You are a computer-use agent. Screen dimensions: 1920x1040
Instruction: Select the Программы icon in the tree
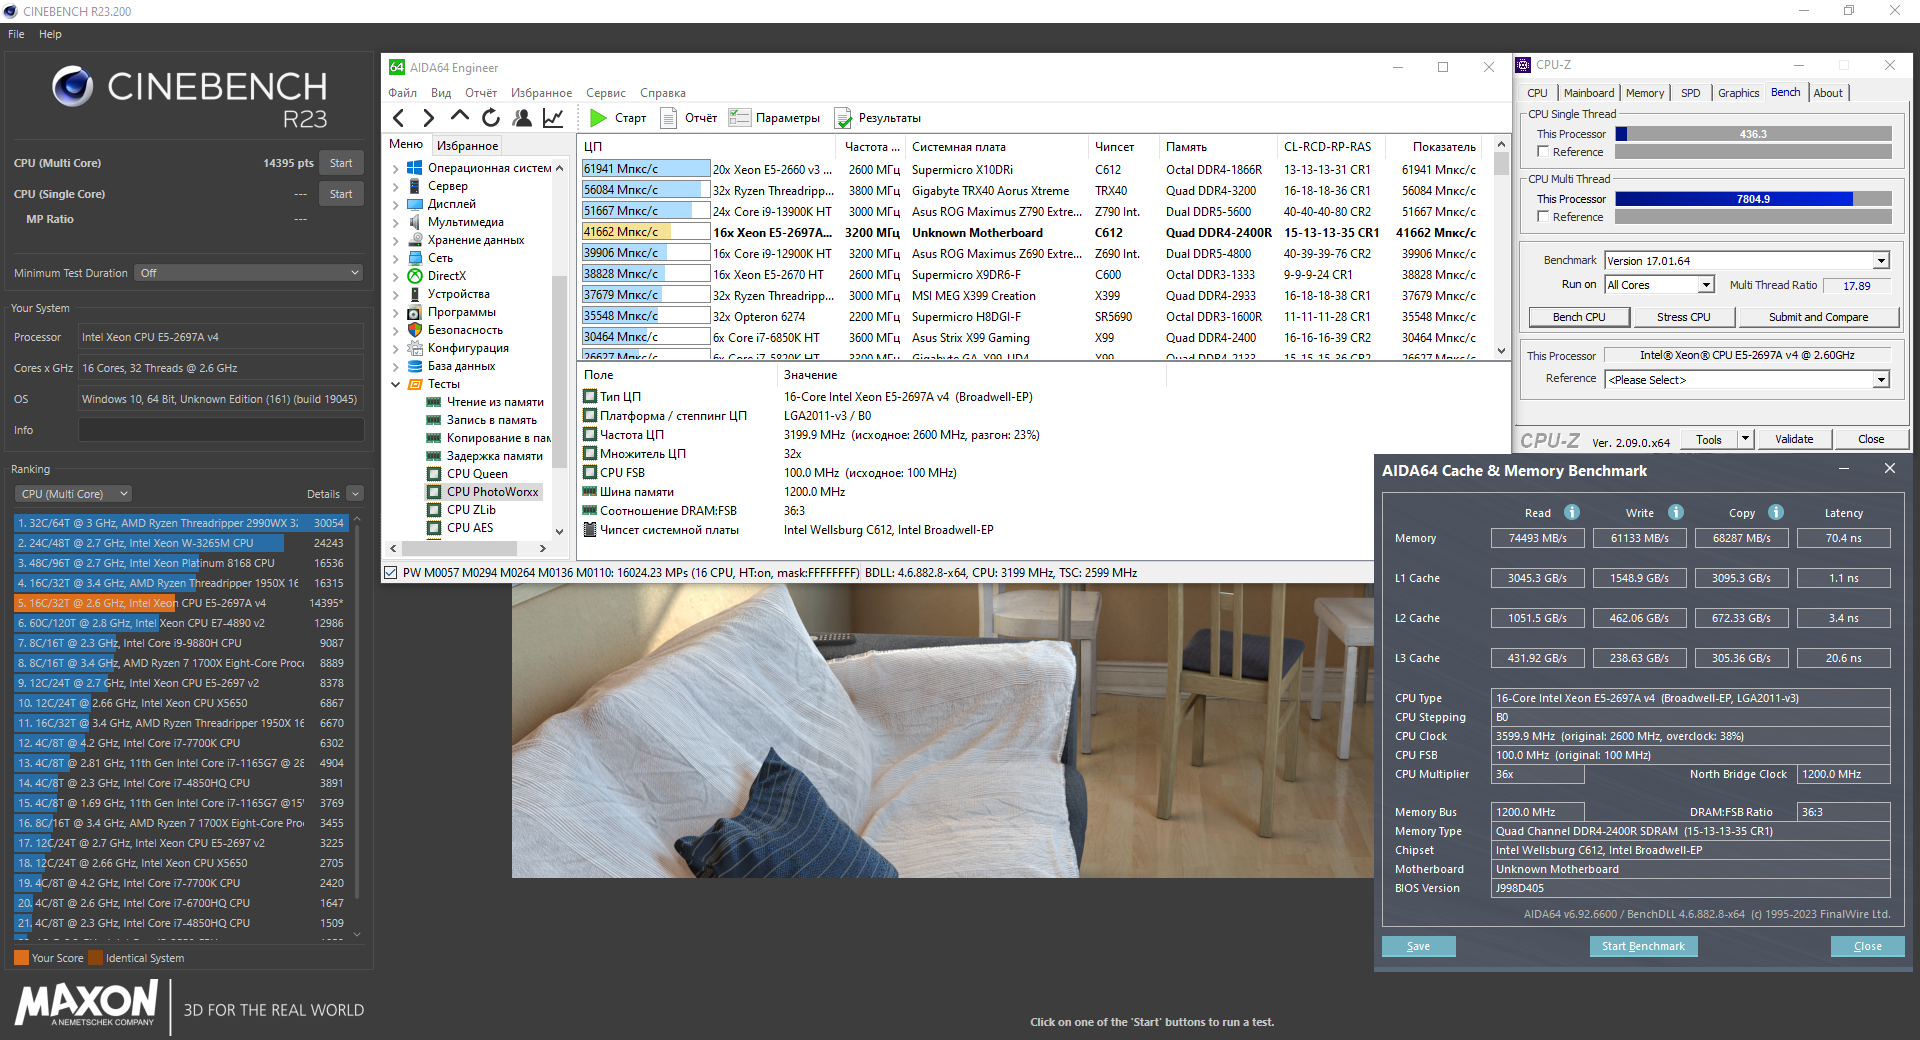[x=415, y=312]
